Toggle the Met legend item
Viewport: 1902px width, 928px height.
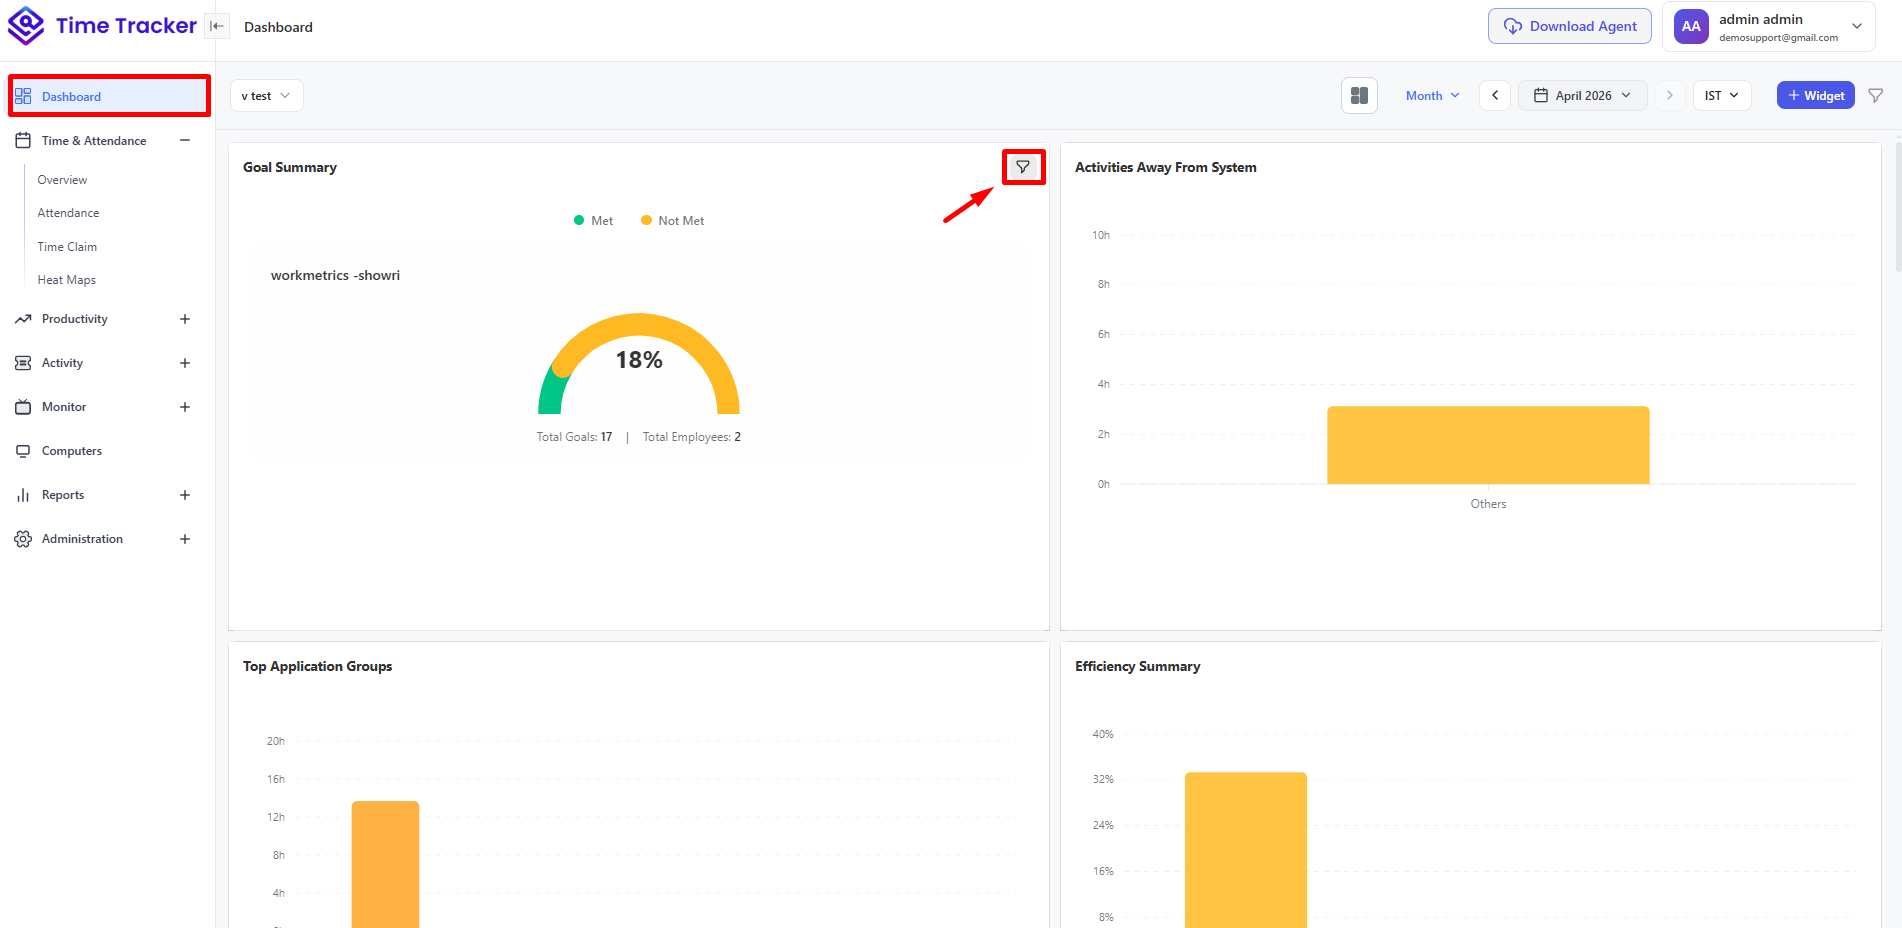[593, 221]
